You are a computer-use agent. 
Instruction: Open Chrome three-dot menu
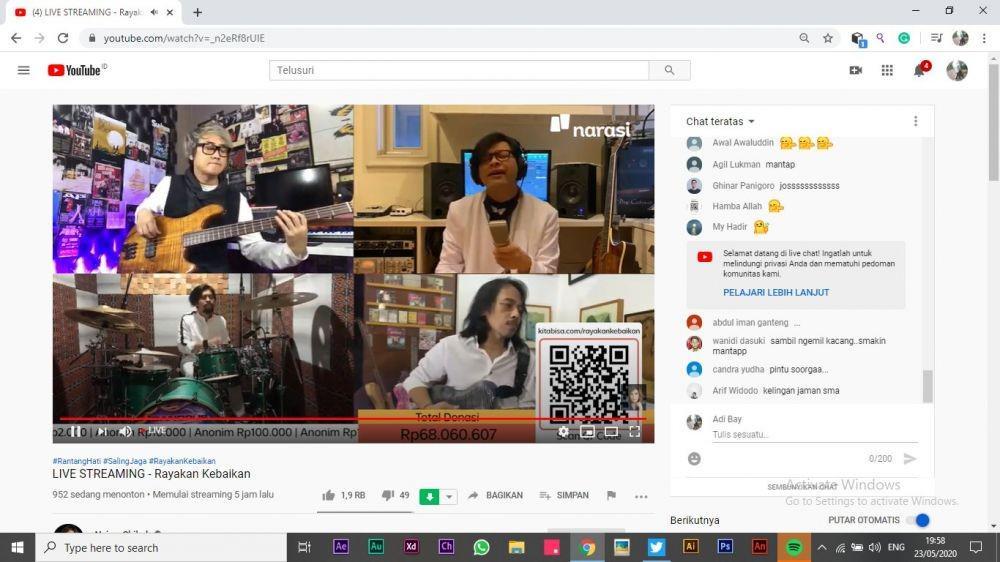tap(984, 38)
